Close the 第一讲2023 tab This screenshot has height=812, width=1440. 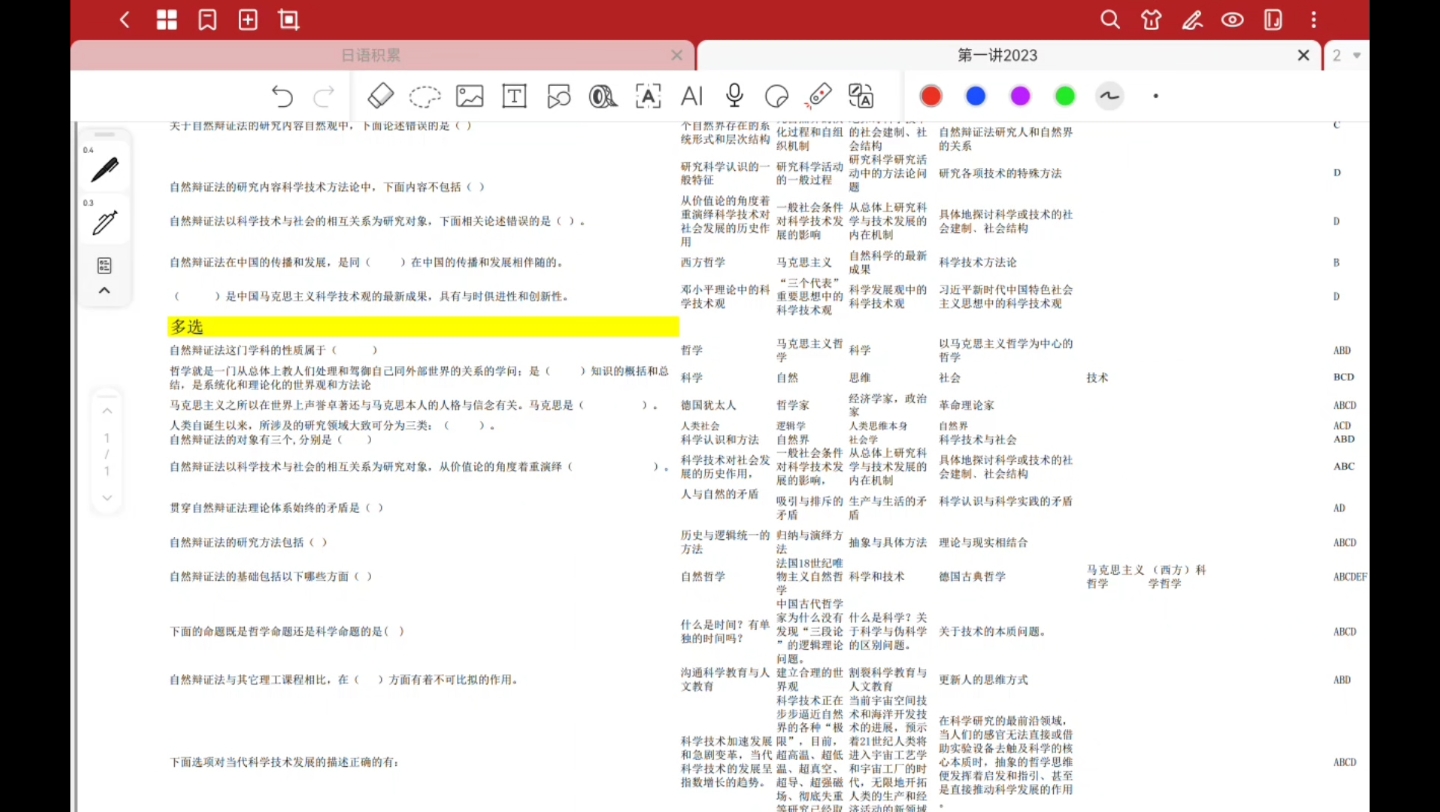pos(1303,55)
